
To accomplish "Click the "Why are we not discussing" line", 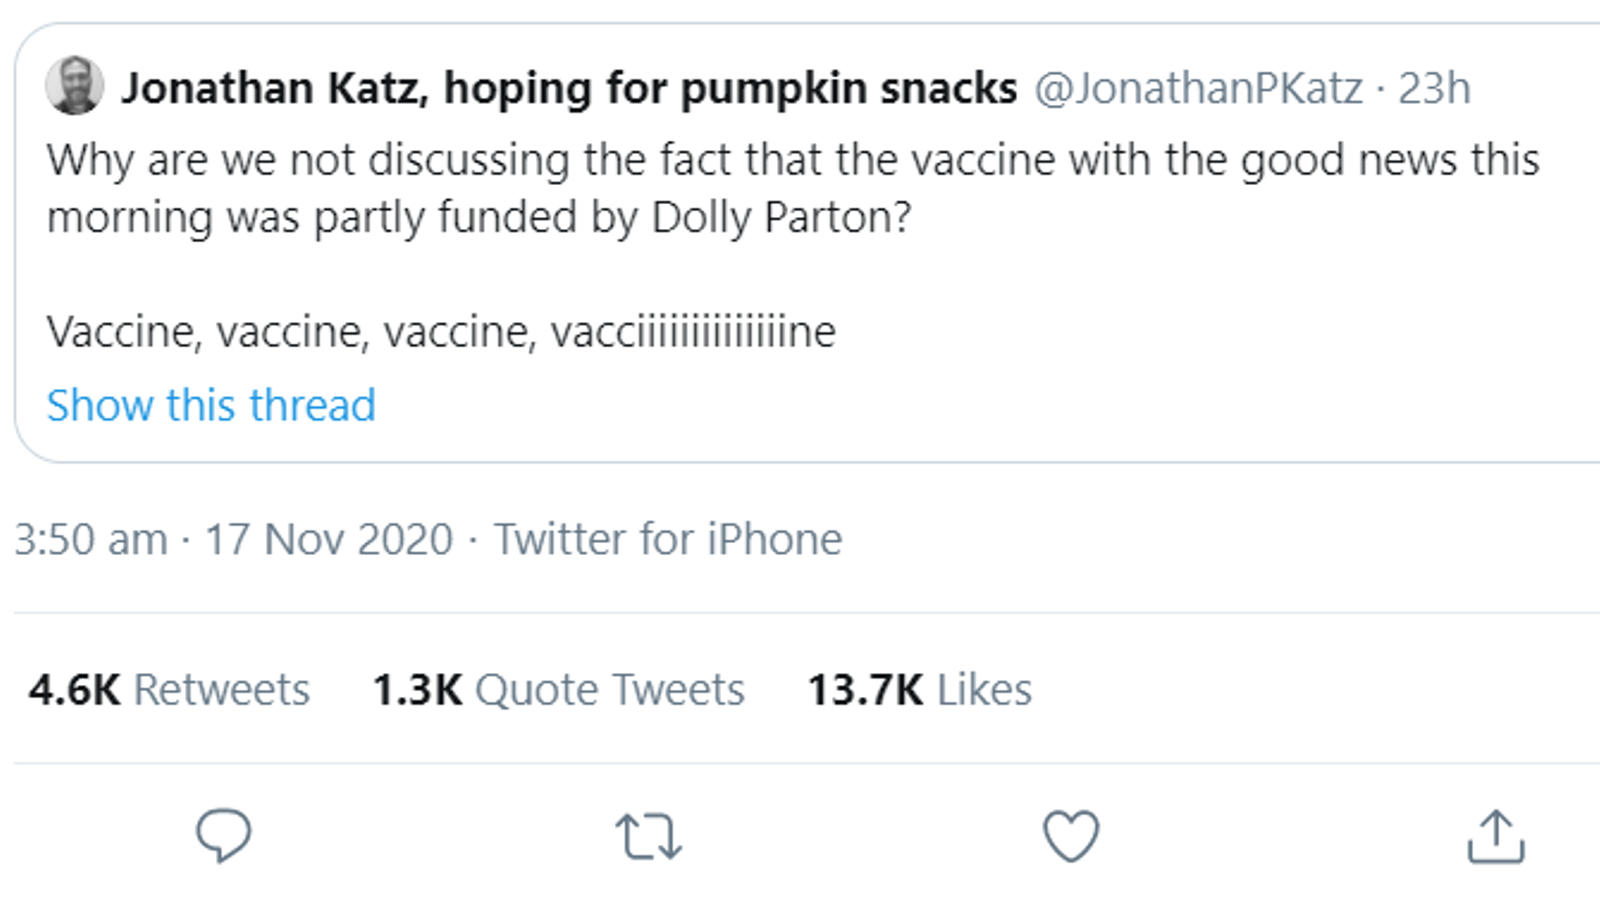I will click(792, 160).
